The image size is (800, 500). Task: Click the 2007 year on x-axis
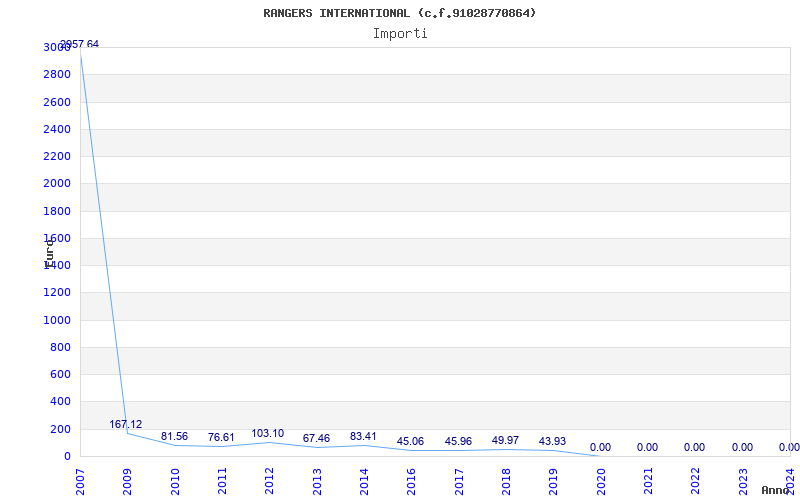pos(80,480)
